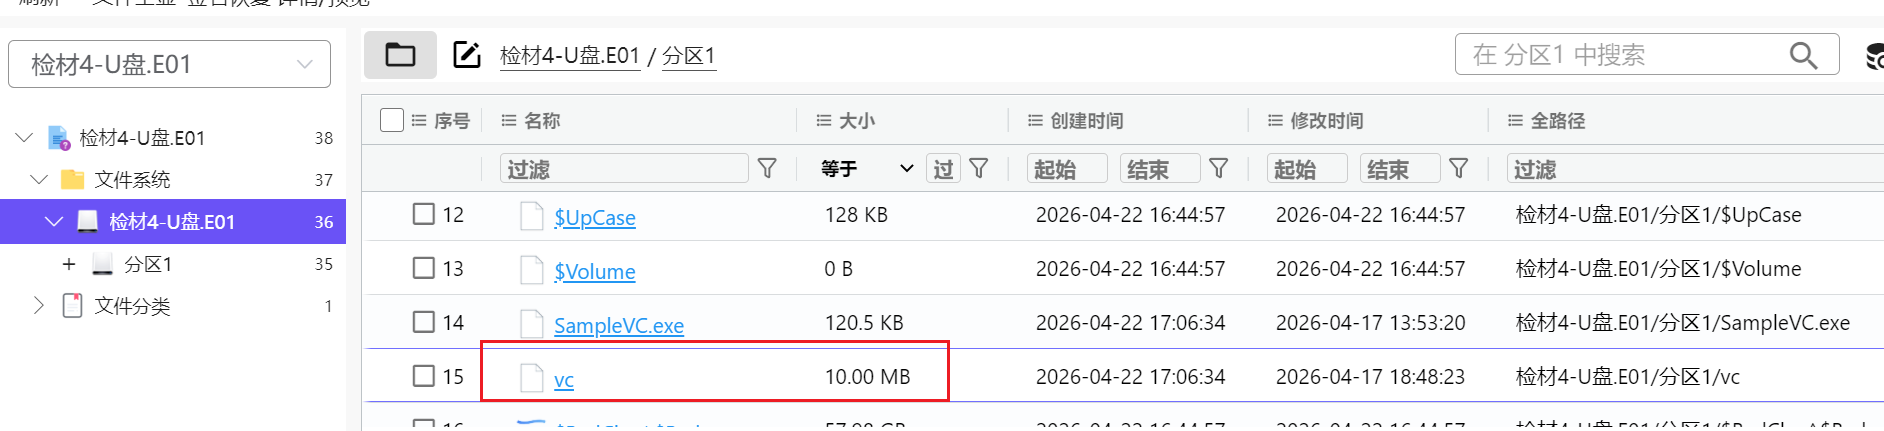Click the filter funnel beside the name filter
This screenshot has width=1884, height=431.
[767, 168]
